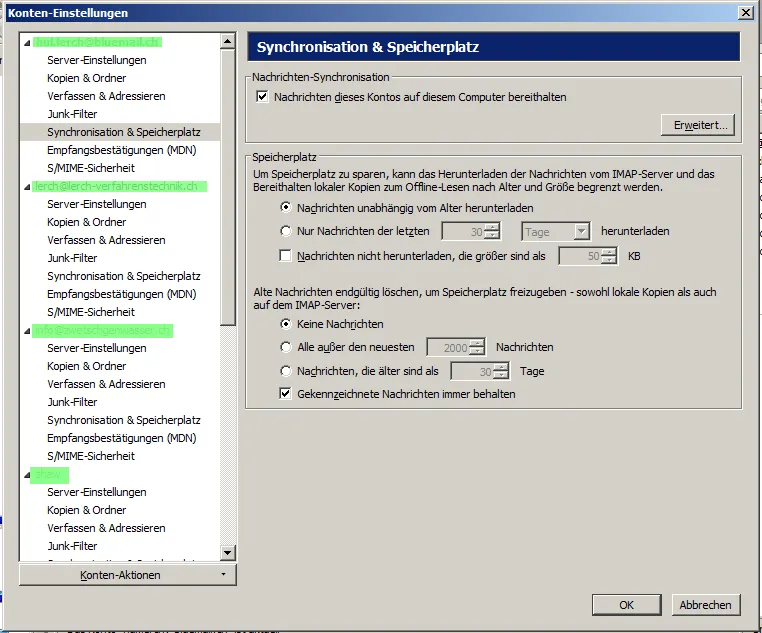Select Nur Nachrichten der letzten radio

point(286,231)
